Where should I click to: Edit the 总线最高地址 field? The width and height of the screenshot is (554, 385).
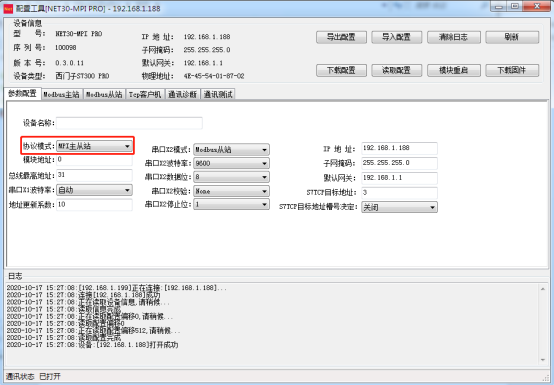pos(94,175)
